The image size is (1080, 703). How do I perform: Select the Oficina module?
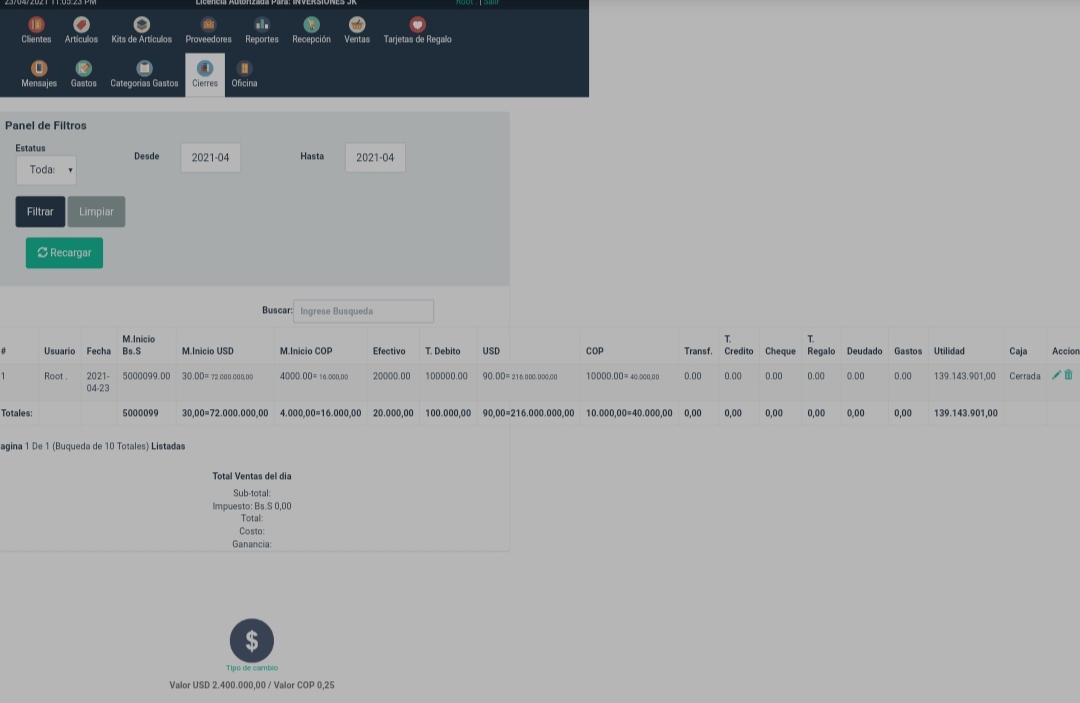[x=244, y=70]
